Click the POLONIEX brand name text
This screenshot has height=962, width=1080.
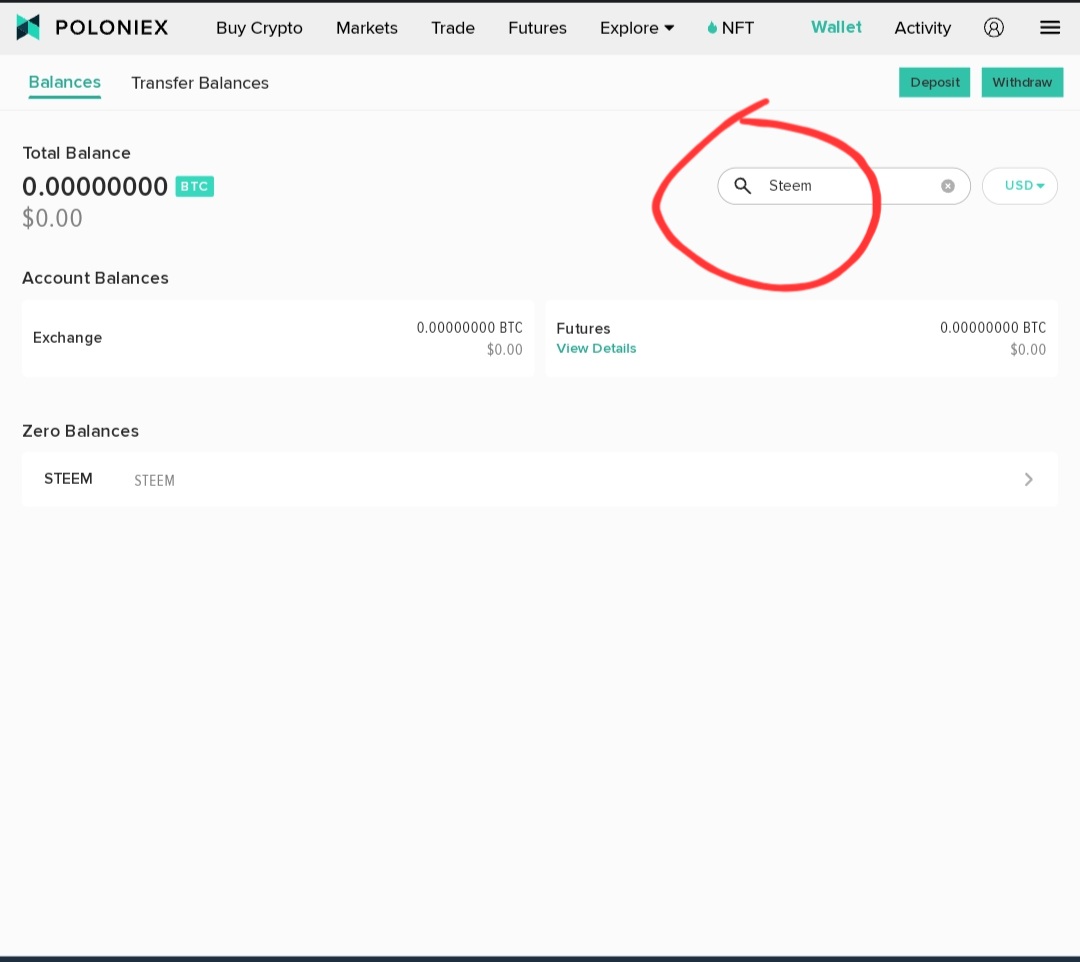tap(112, 28)
